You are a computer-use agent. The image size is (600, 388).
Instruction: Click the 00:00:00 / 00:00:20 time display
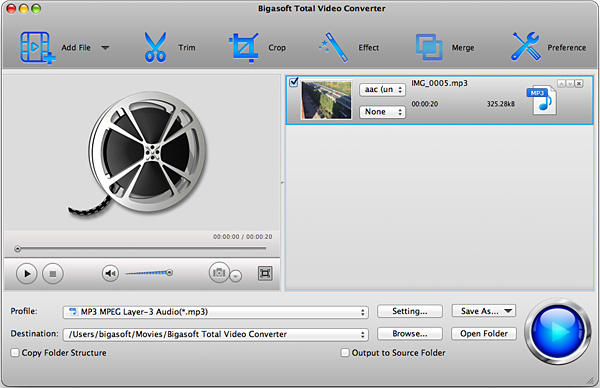[243, 237]
